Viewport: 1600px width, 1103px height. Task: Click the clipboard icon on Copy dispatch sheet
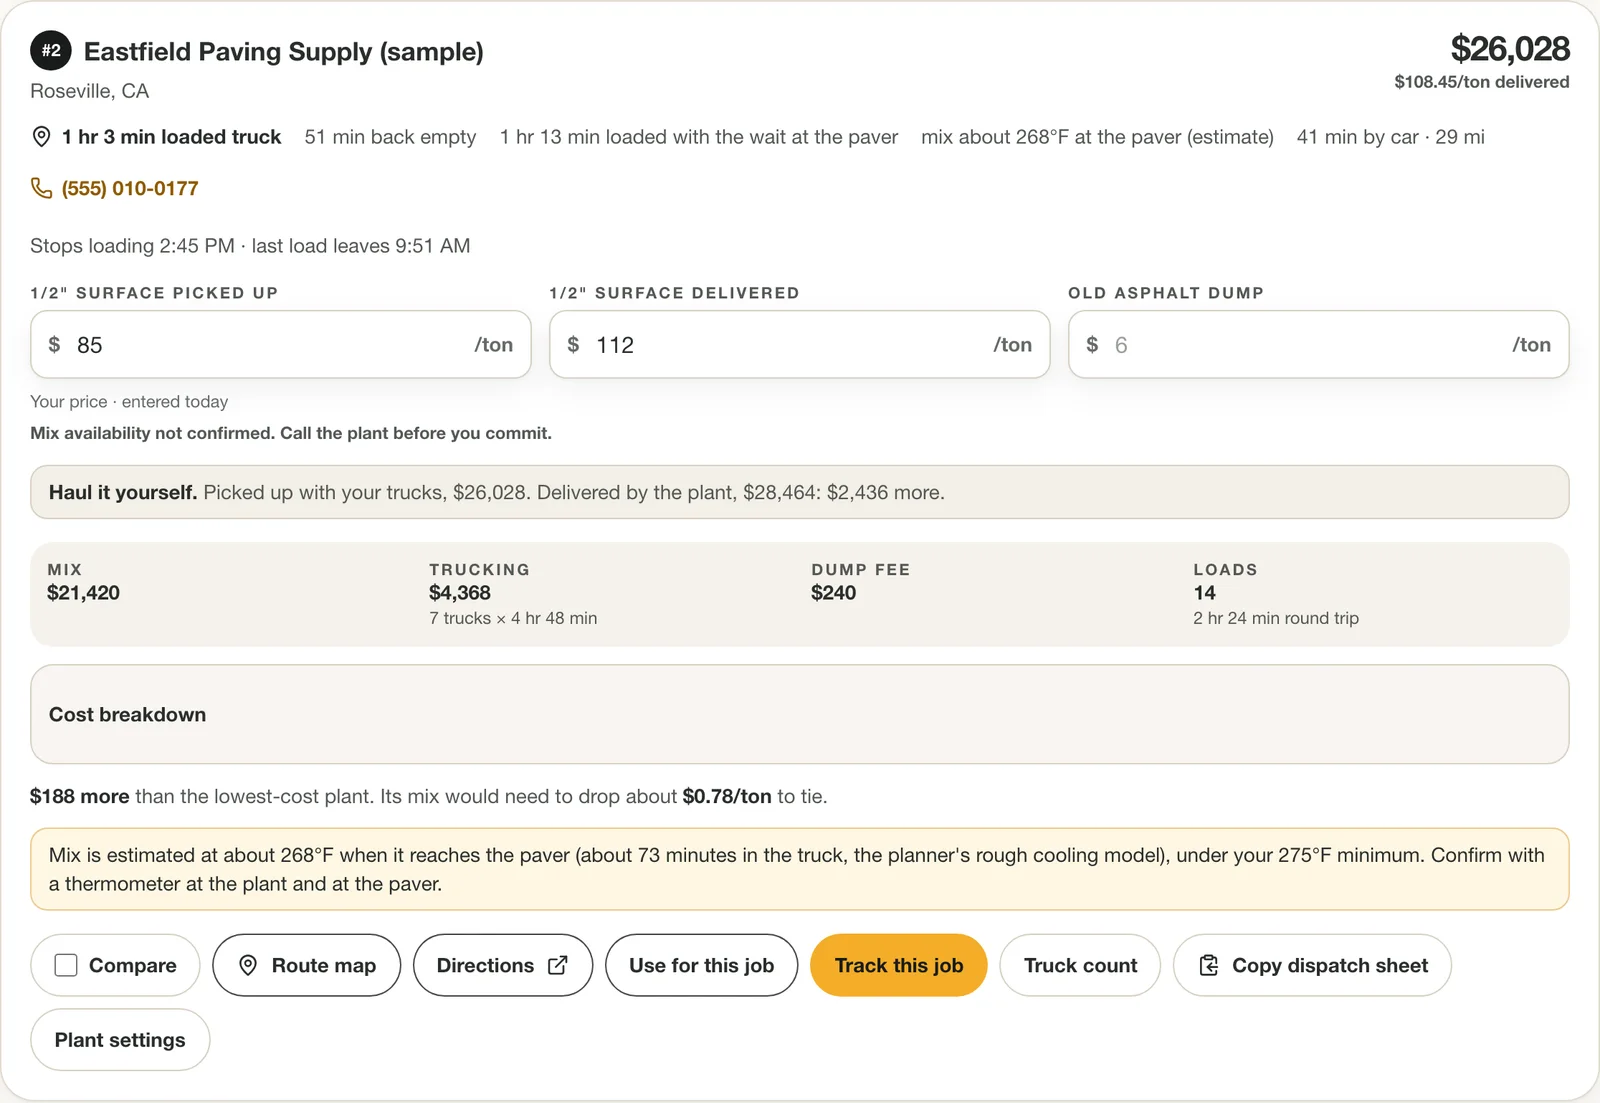1209,965
